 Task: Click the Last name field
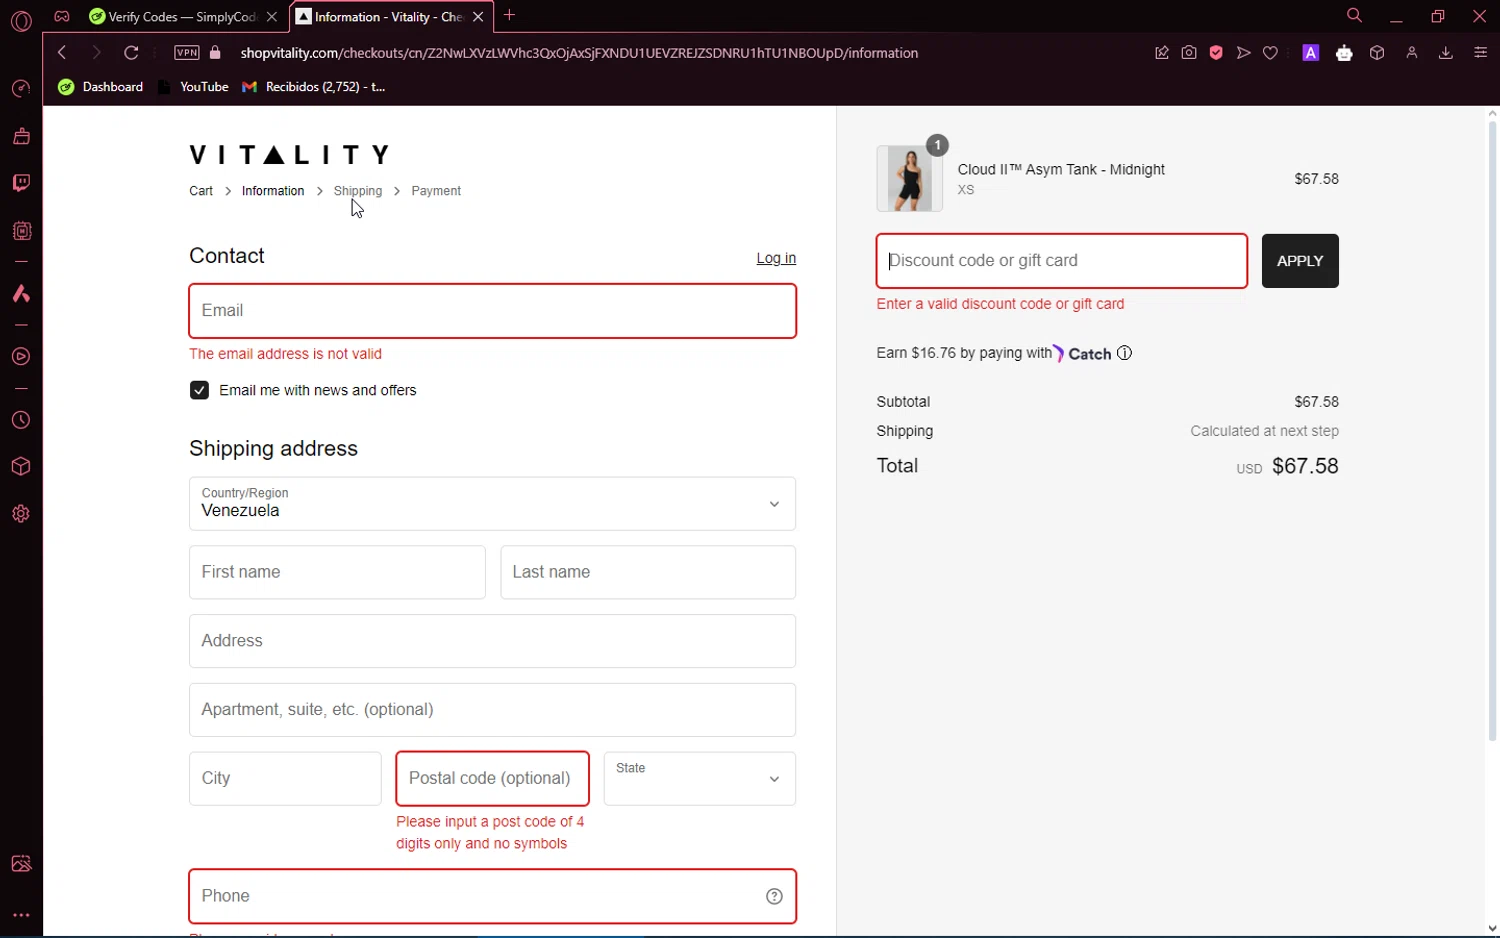click(648, 572)
